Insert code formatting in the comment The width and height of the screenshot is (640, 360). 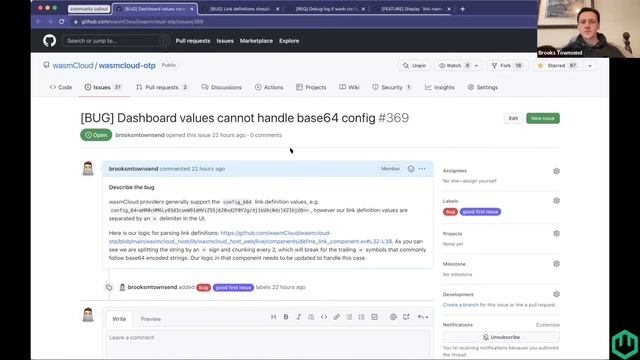tap(324, 317)
